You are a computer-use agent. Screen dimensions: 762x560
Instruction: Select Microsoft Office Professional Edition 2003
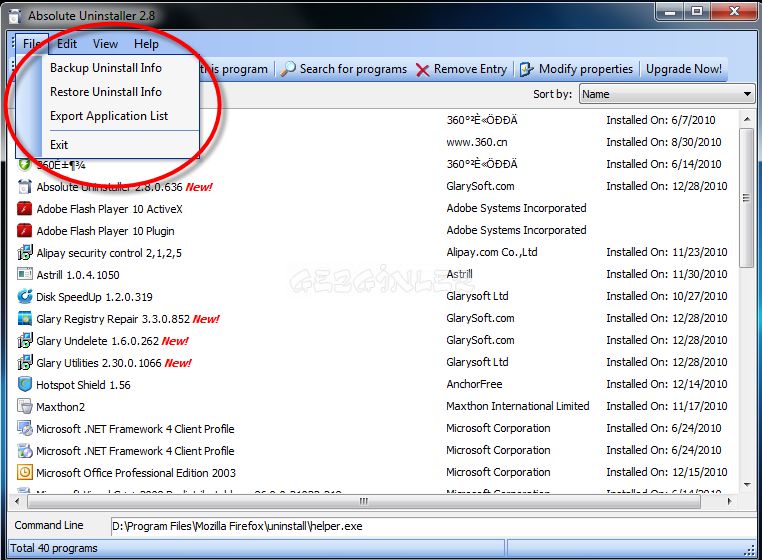point(136,473)
